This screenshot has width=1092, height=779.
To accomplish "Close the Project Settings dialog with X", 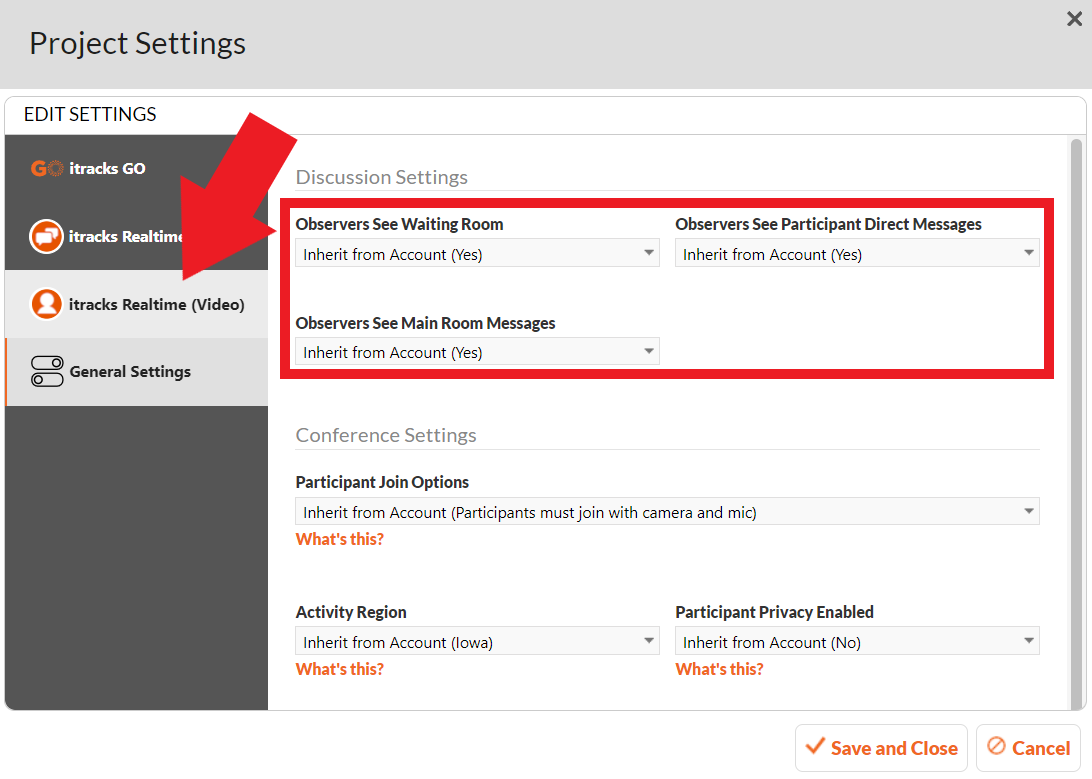I will [x=1075, y=19].
